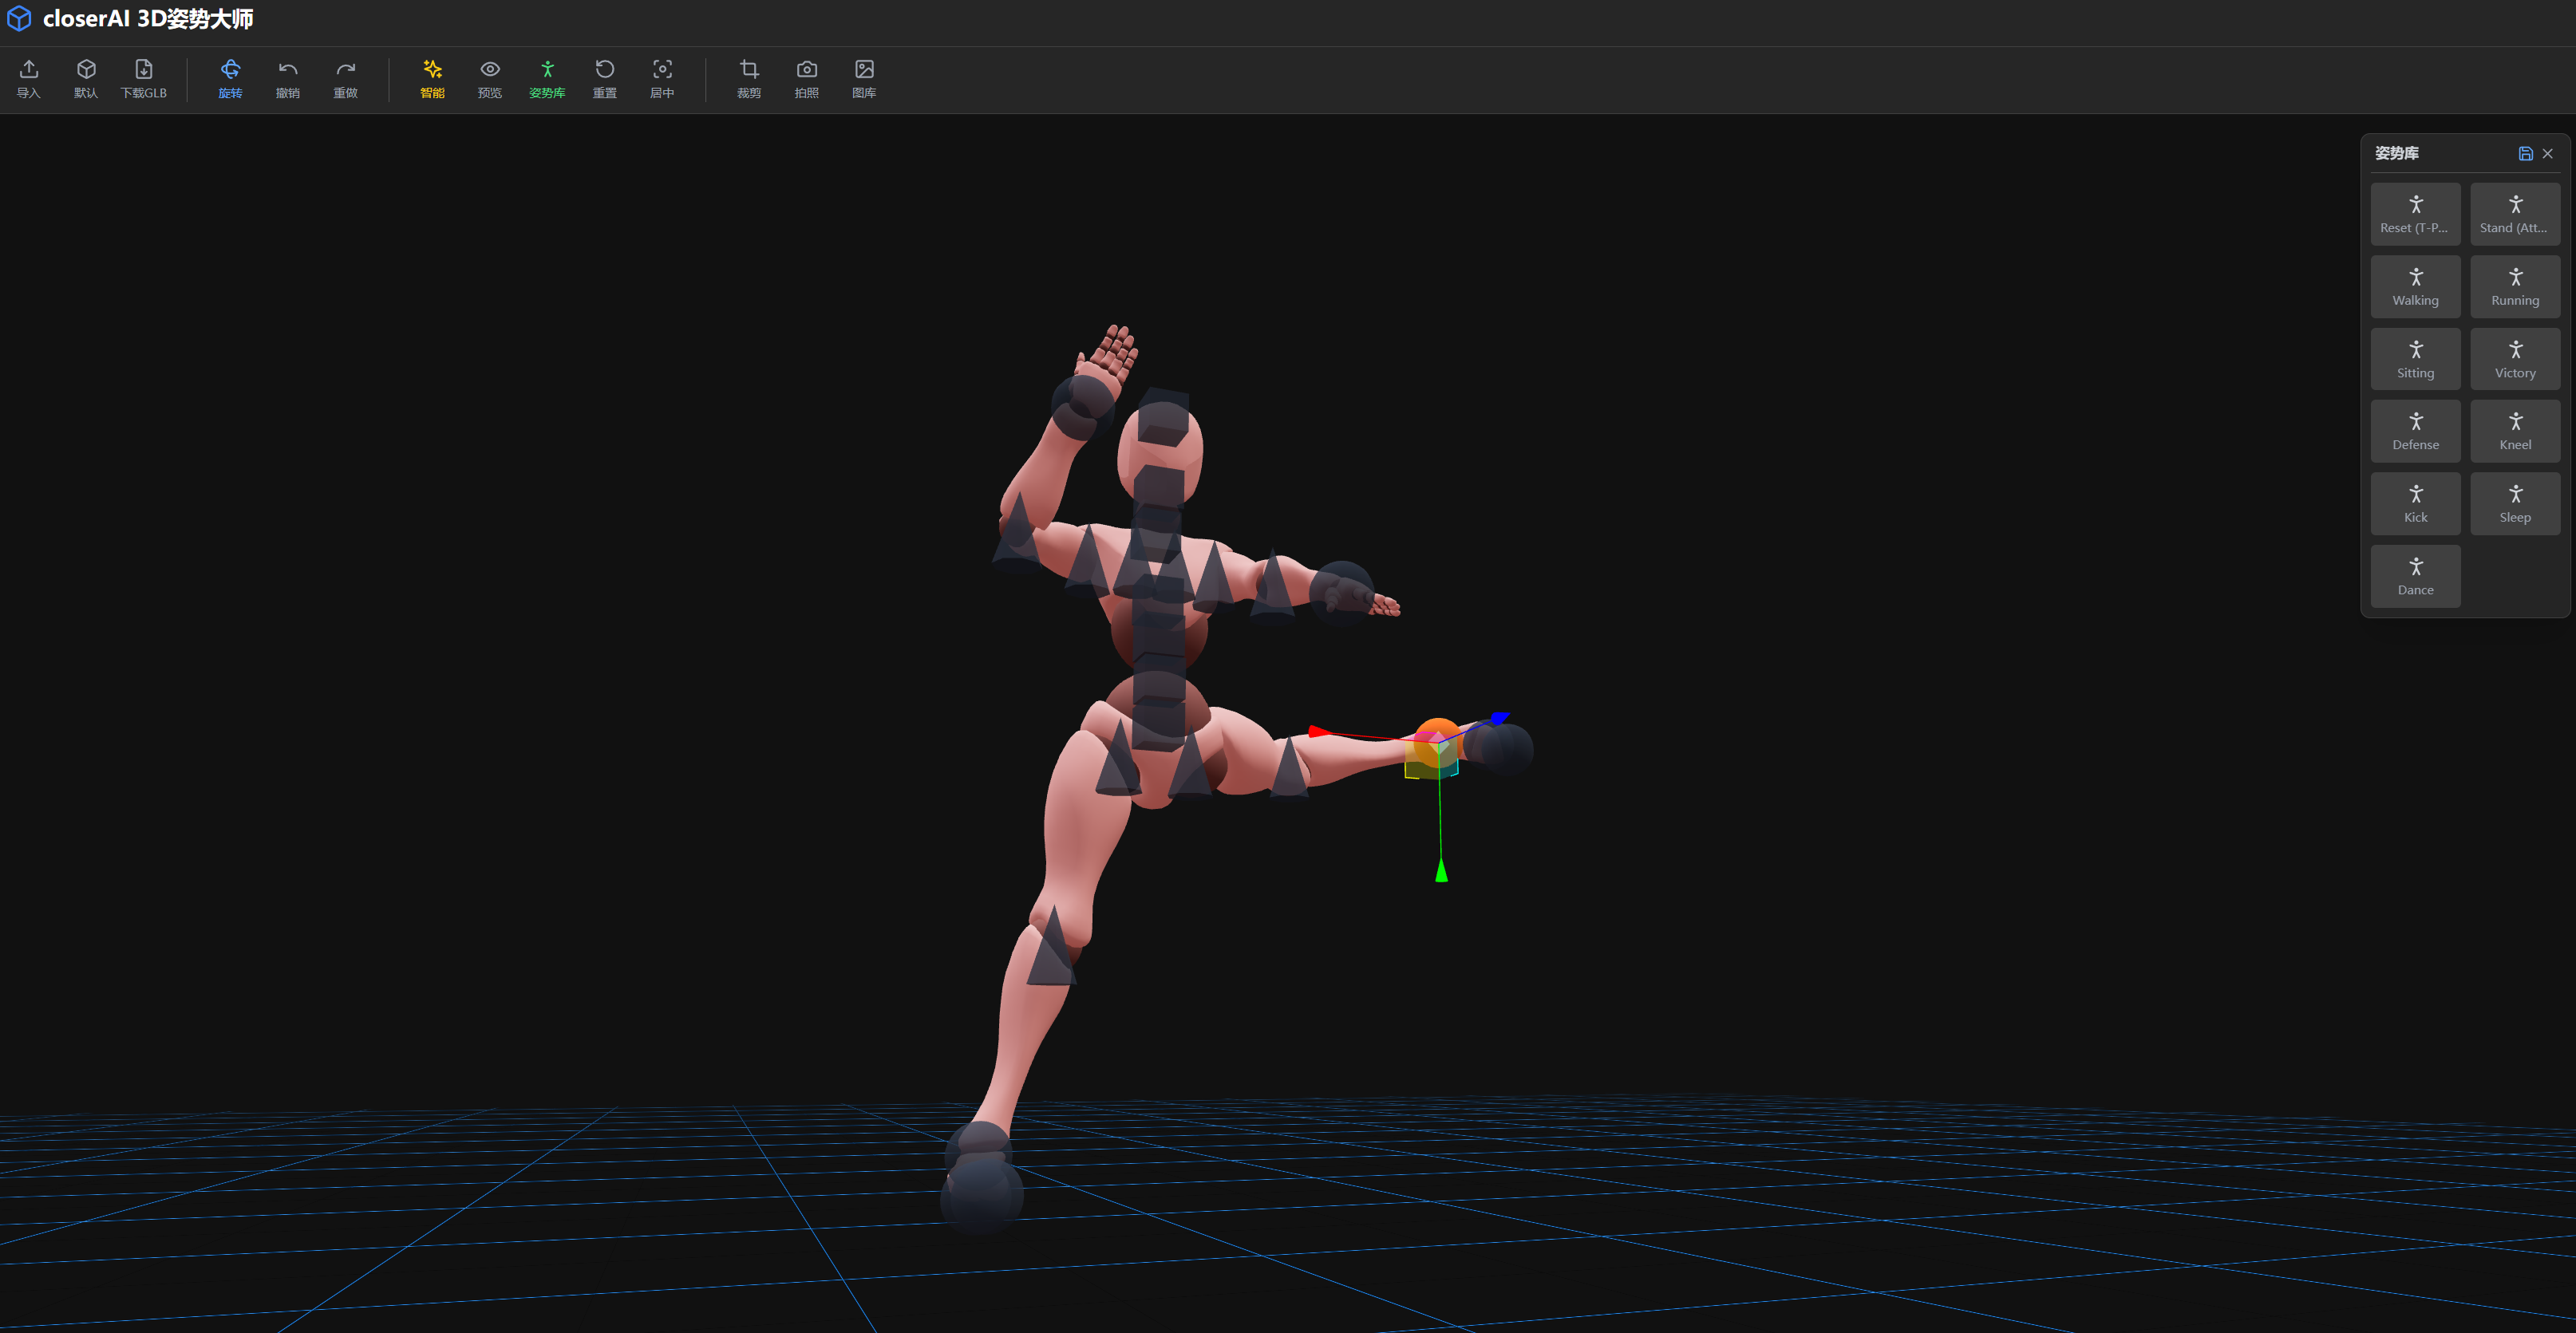Apply the Victory pose preset
This screenshot has width=2576, height=1333.
2515,359
